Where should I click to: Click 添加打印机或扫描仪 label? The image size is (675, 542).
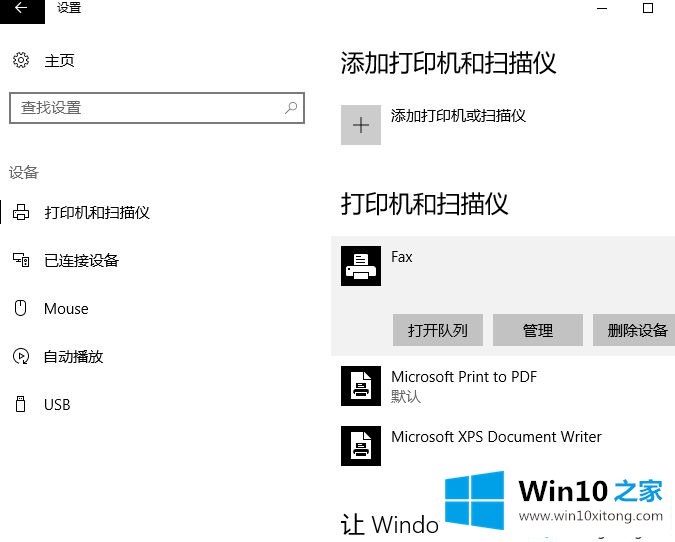(x=458, y=115)
